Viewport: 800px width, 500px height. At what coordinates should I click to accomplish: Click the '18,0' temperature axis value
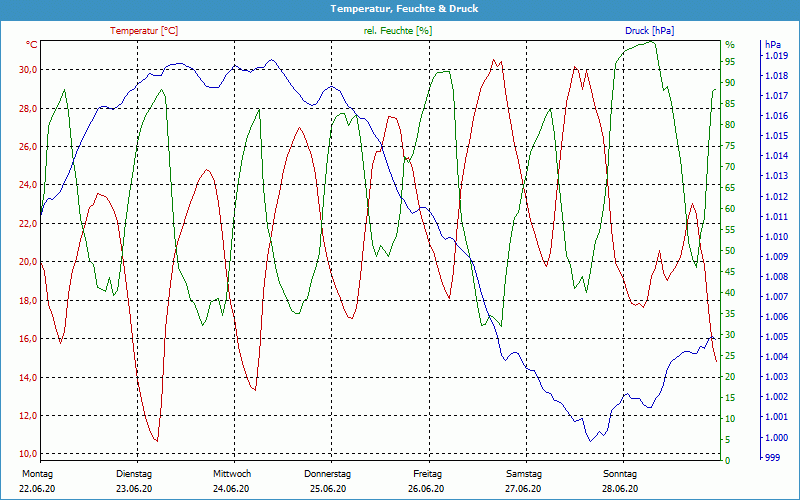28,301
